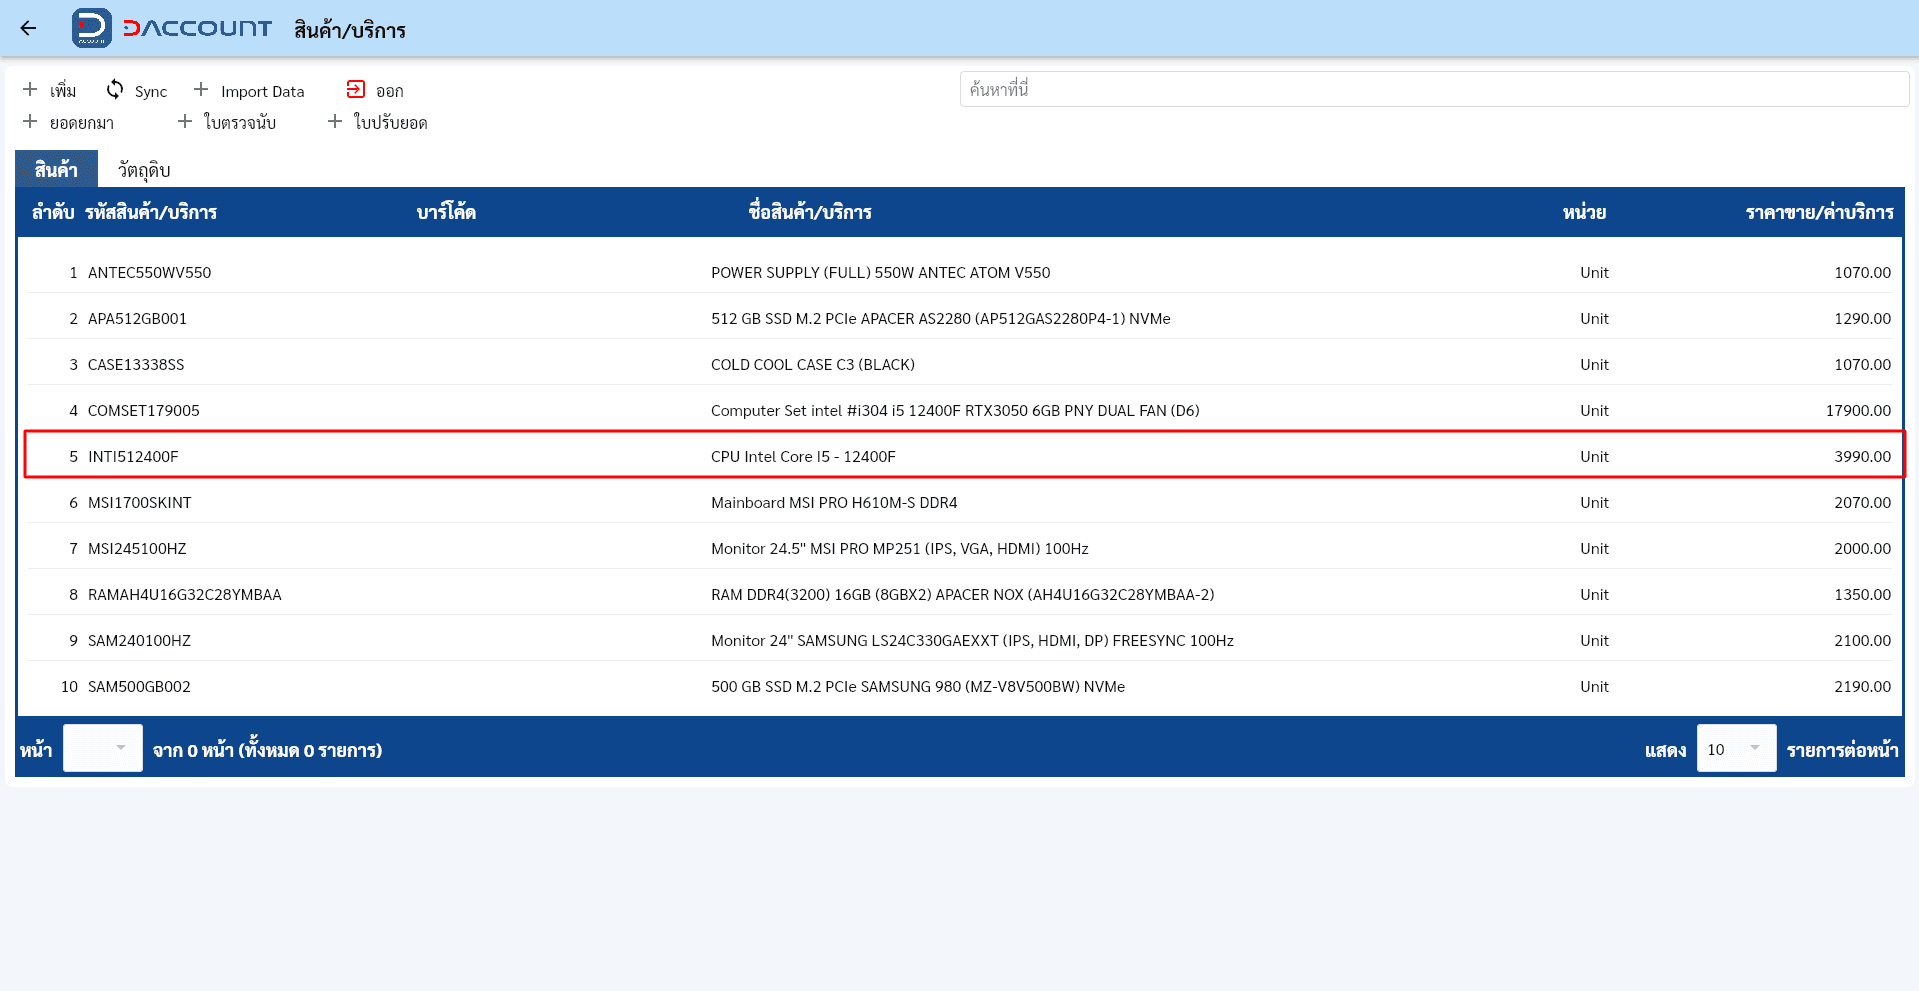Select product code CASE13338SS

[x=136, y=364]
